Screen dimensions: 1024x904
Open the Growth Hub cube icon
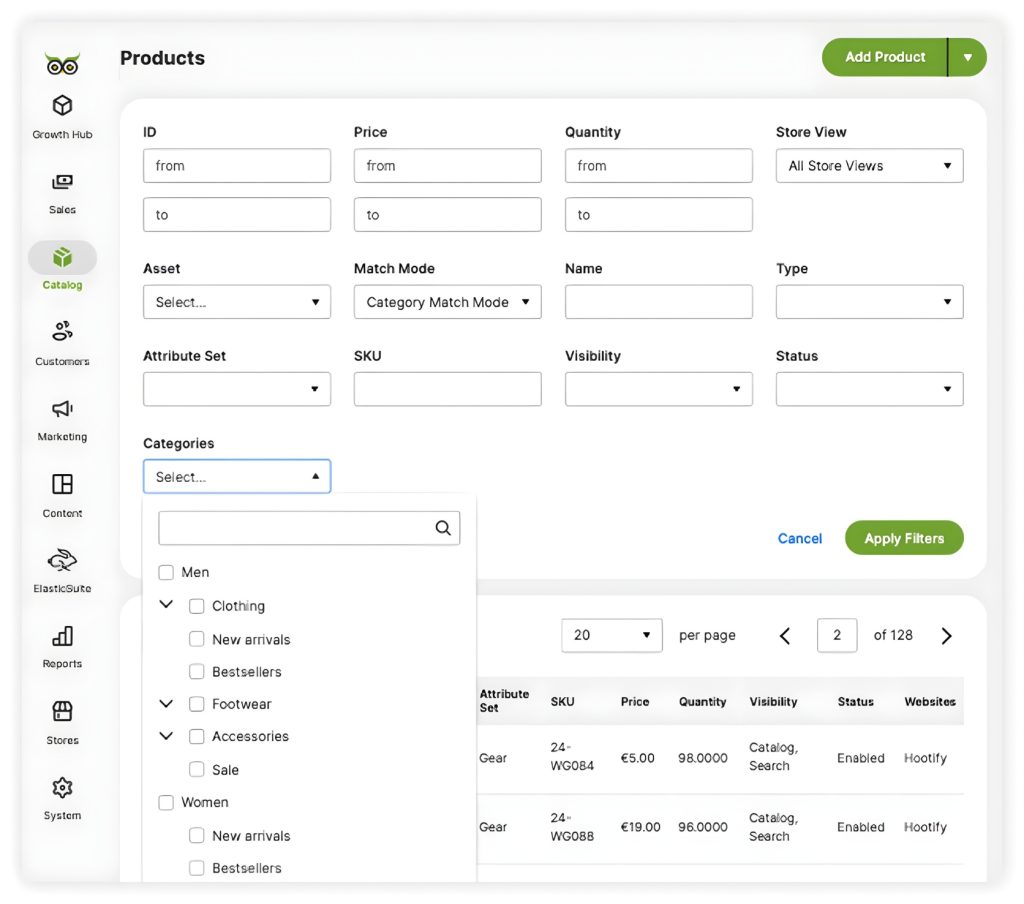[62, 106]
